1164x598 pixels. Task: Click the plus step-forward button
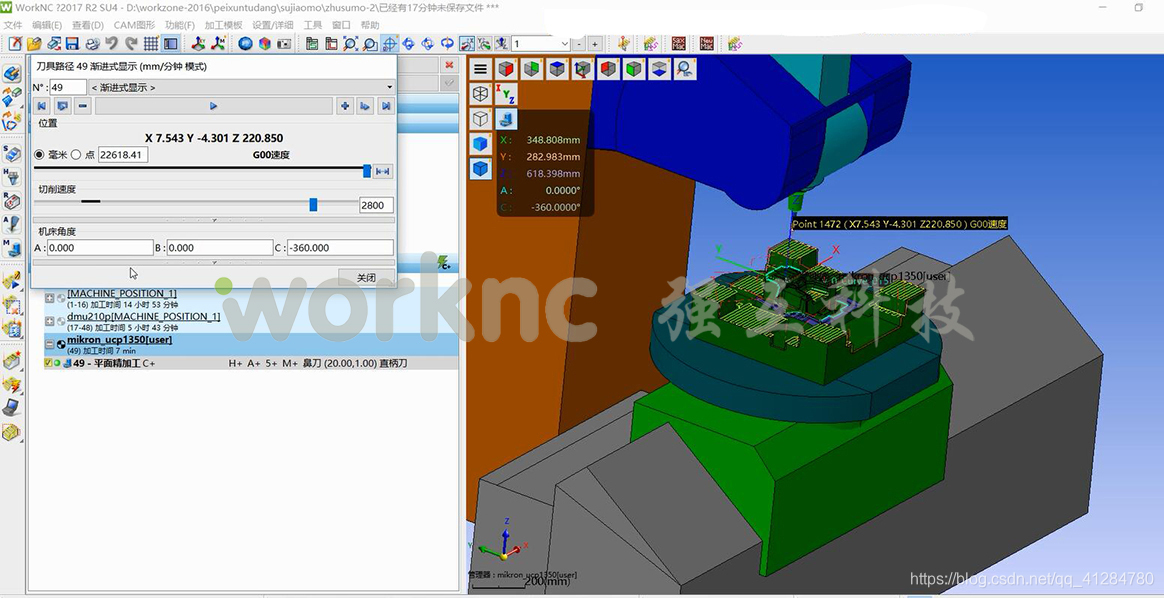click(x=344, y=106)
